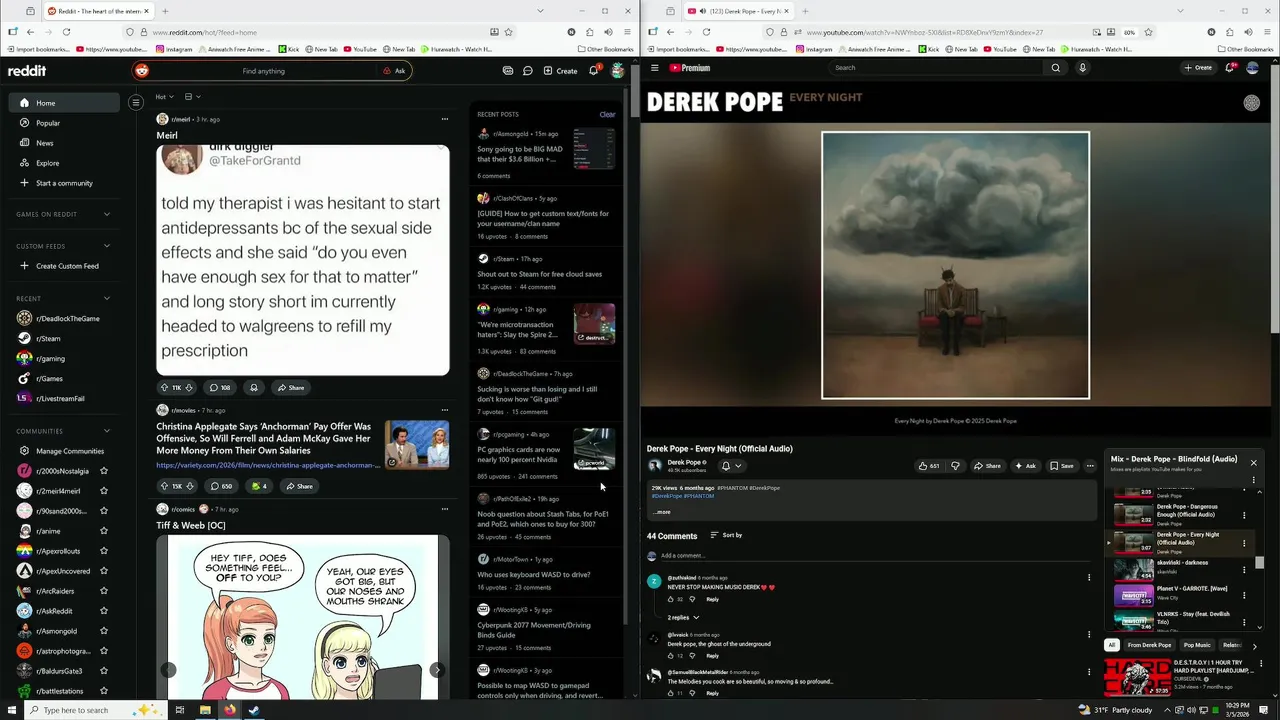Close the Mix playlist panel
The height and width of the screenshot is (720, 1280).
coord(1253,463)
